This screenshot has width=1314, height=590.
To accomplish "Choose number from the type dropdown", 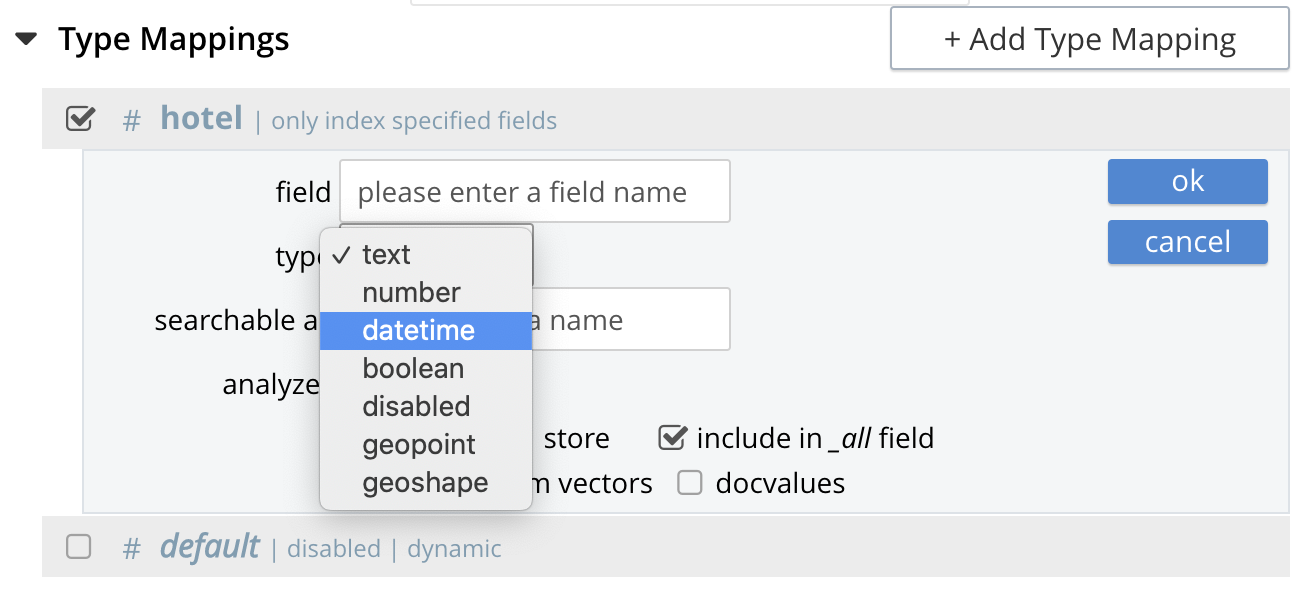I will coord(411,293).
